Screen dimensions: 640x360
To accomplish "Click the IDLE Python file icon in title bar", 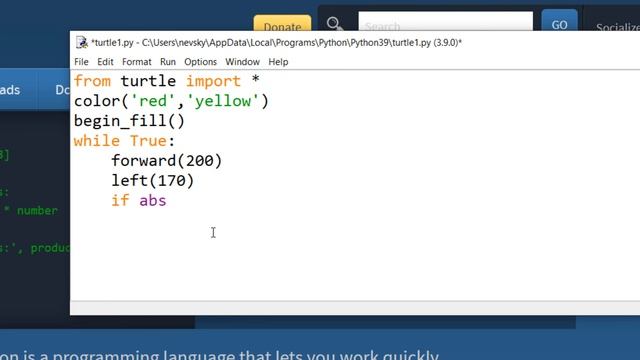I will click(x=82, y=42).
